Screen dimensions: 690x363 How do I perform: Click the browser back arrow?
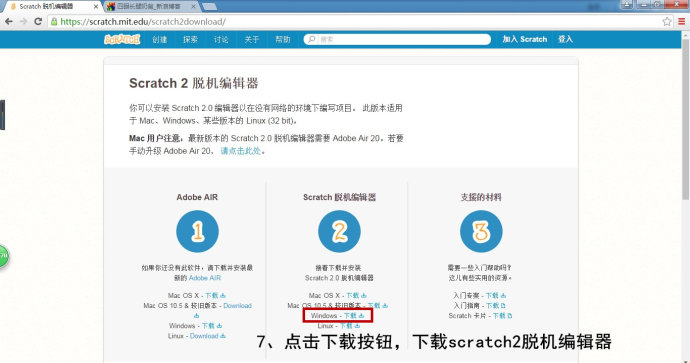pyautogui.click(x=8, y=22)
